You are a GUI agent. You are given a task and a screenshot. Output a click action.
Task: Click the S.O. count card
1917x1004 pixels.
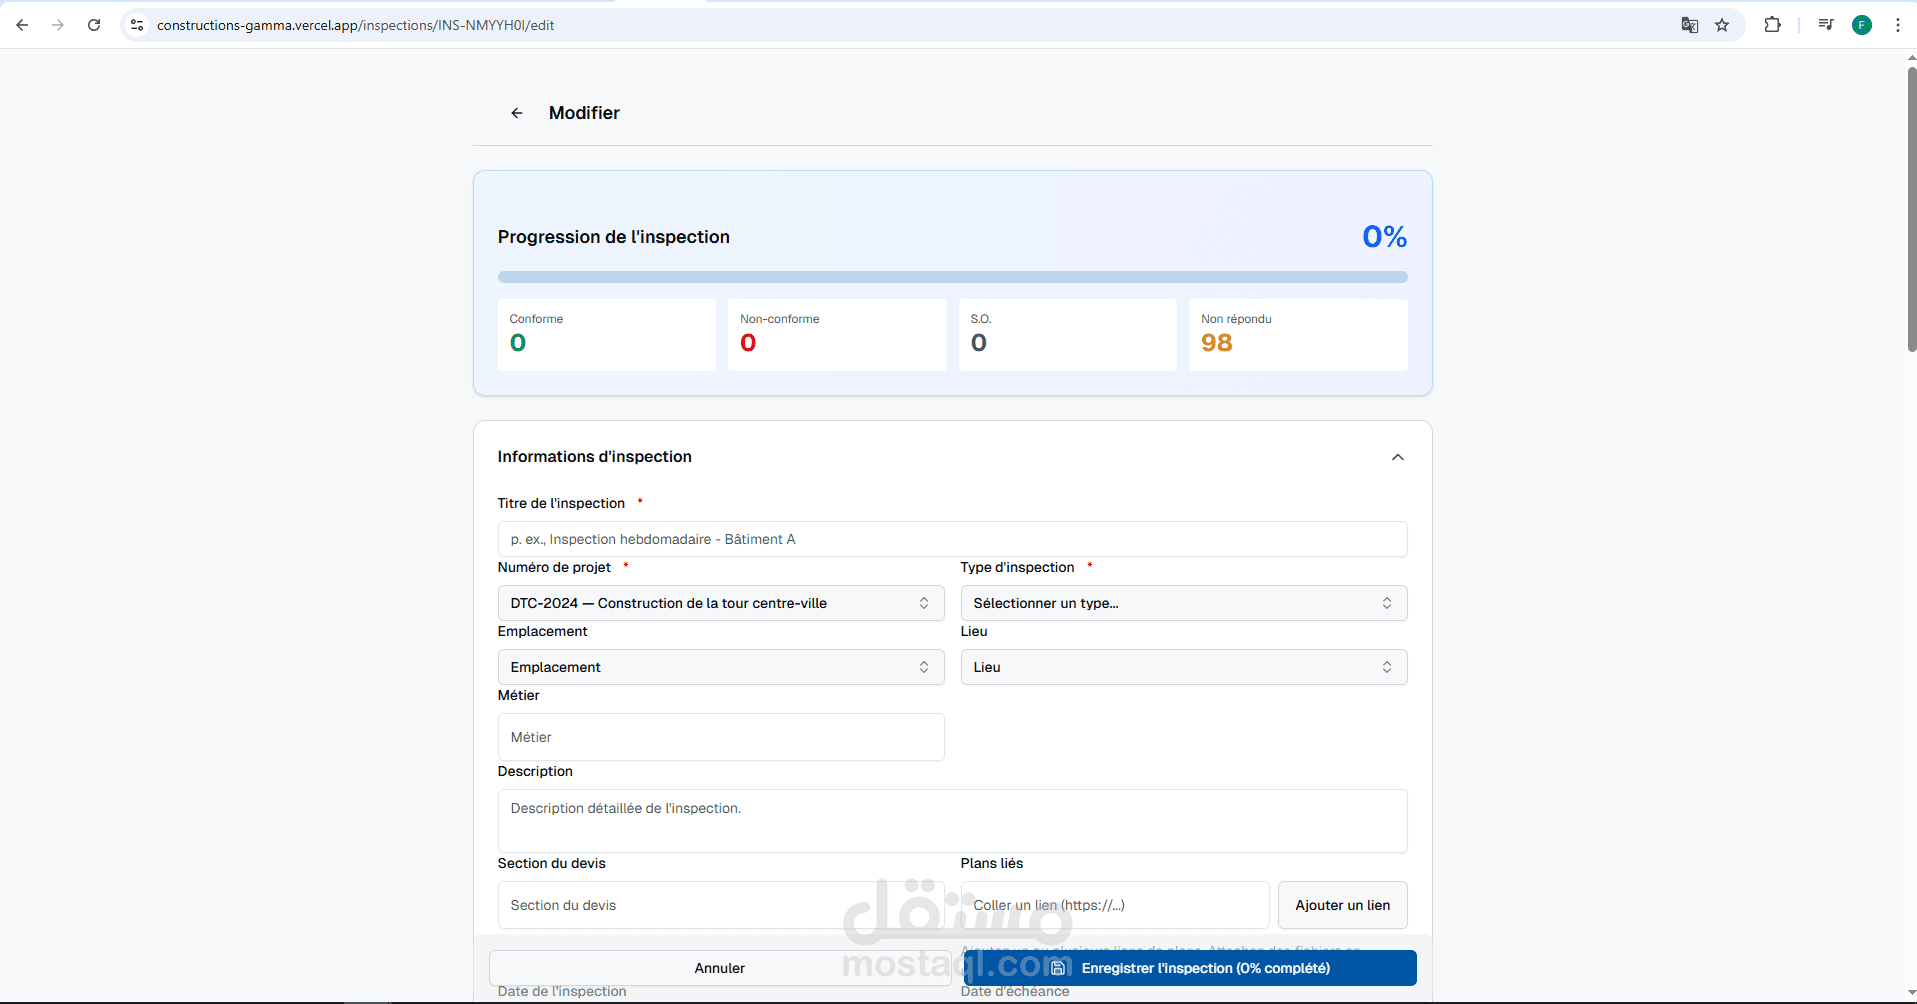tap(1068, 335)
